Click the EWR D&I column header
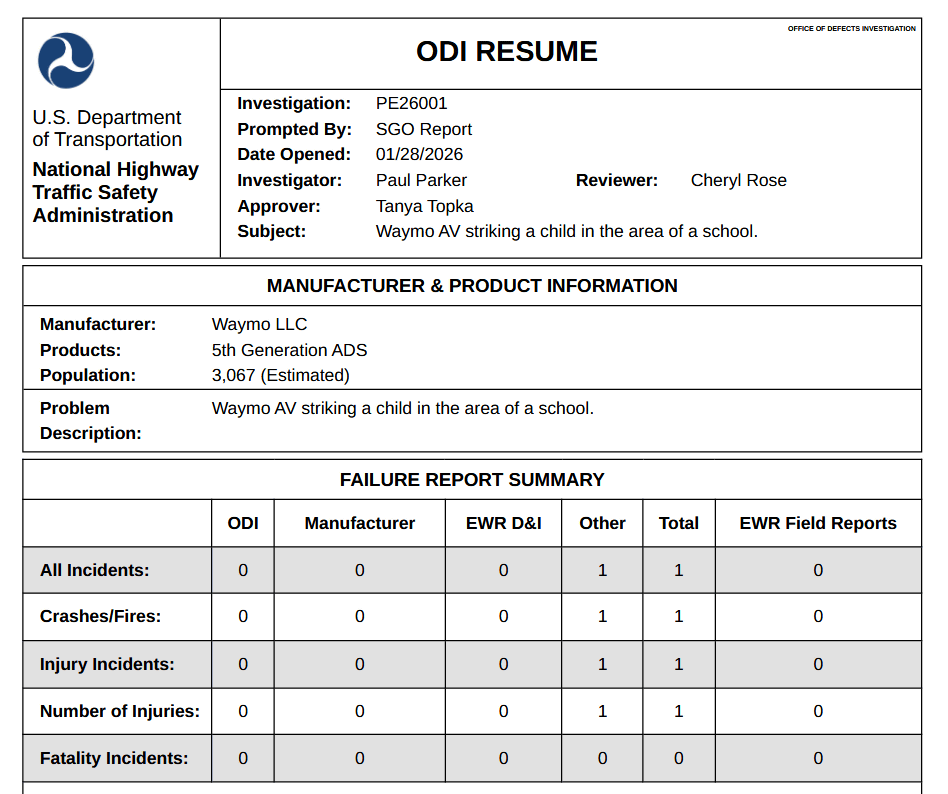 tap(503, 523)
